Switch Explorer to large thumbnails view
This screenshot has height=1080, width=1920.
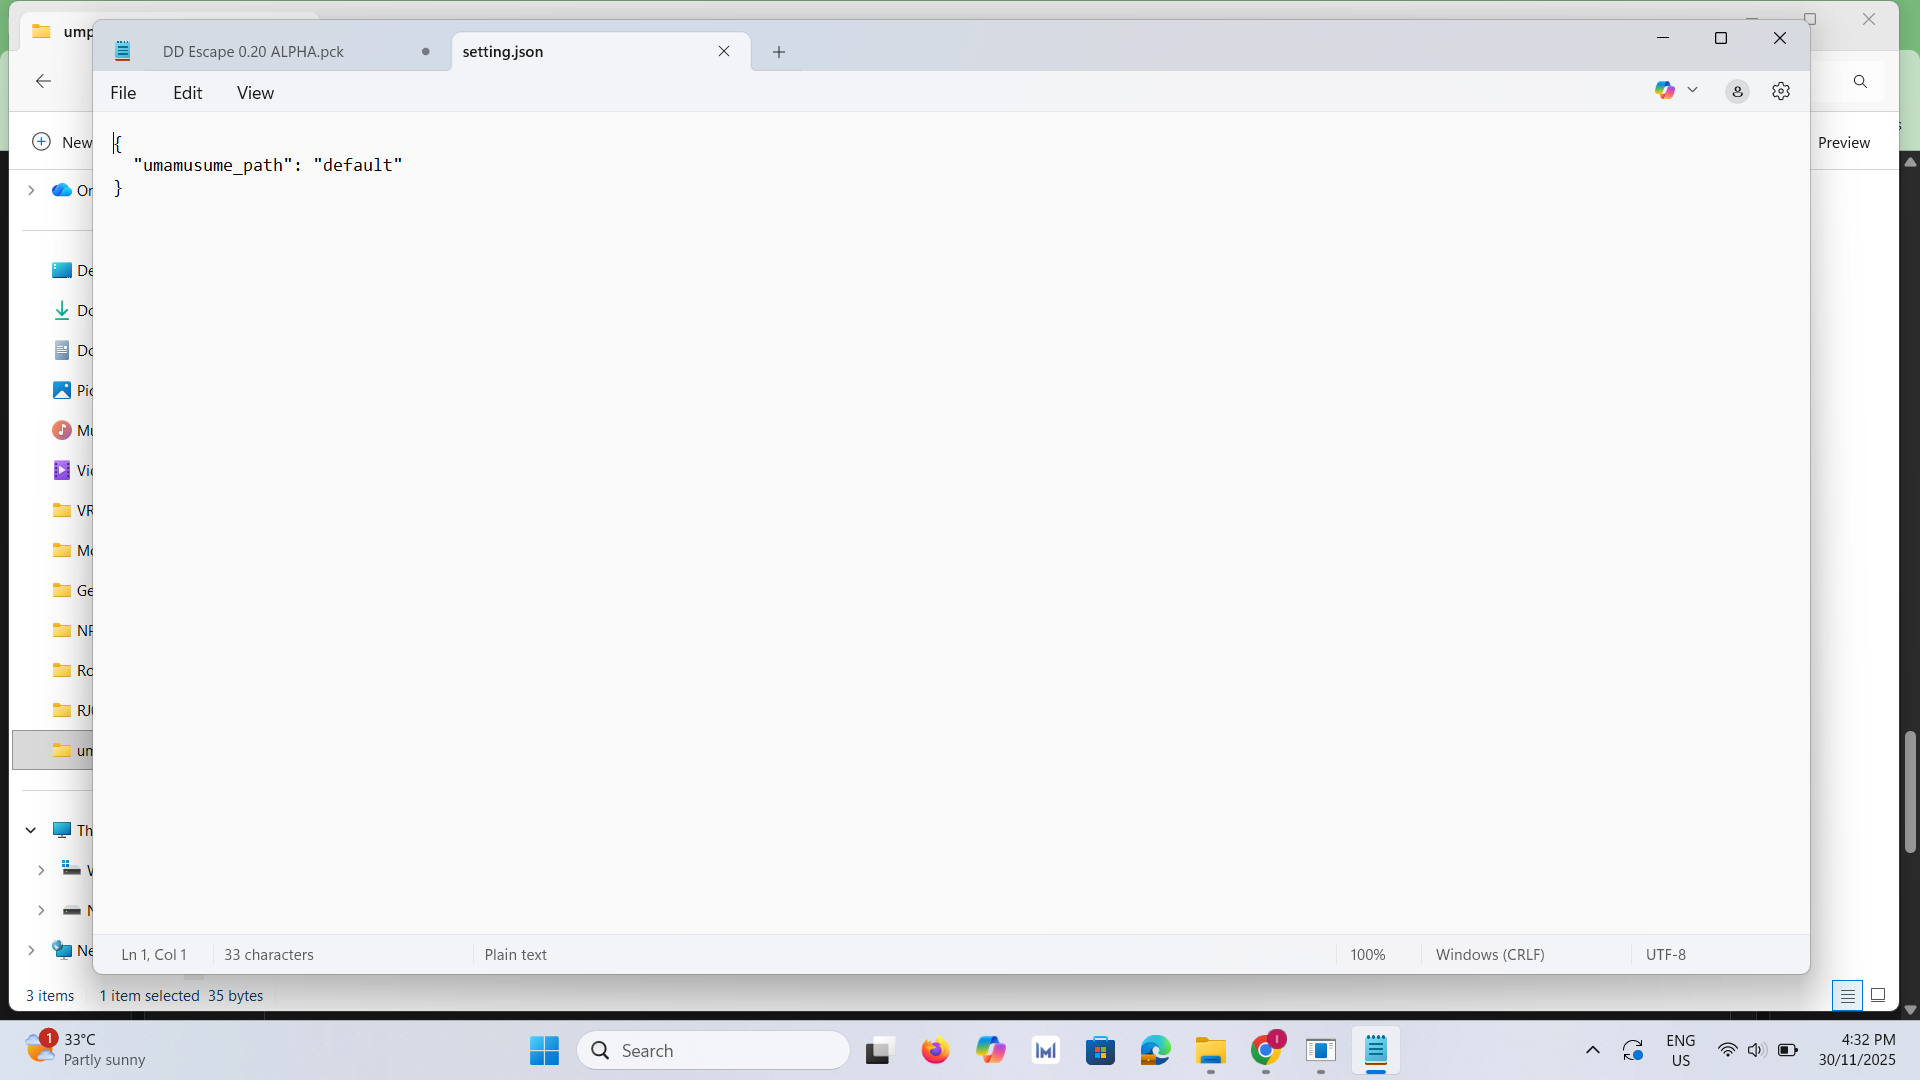(x=1878, y=995)
